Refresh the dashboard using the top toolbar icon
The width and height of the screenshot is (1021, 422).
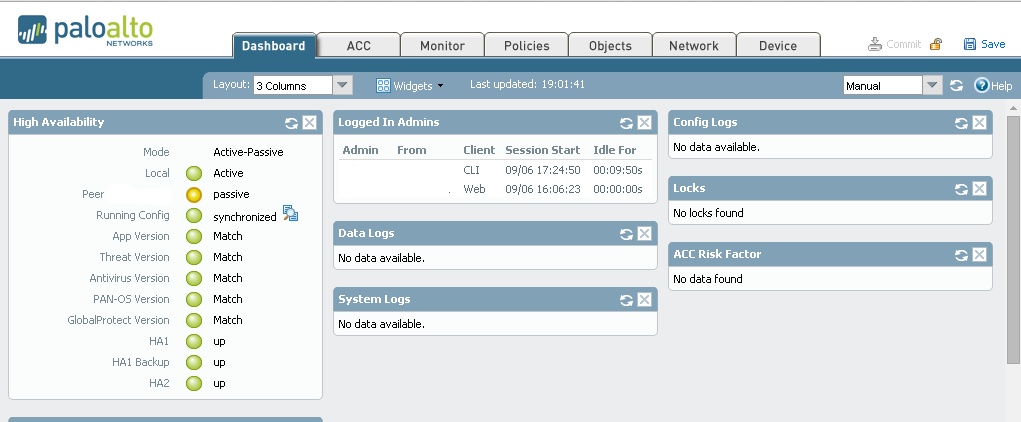point(956,85)
